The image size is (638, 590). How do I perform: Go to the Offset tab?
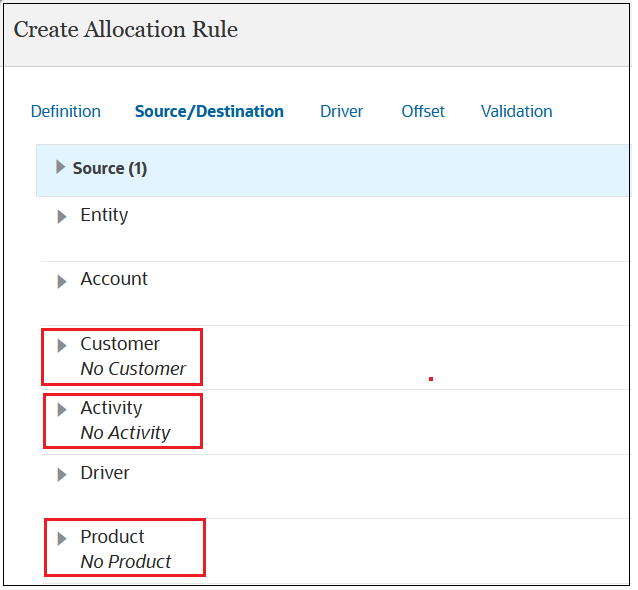[423, 112]
